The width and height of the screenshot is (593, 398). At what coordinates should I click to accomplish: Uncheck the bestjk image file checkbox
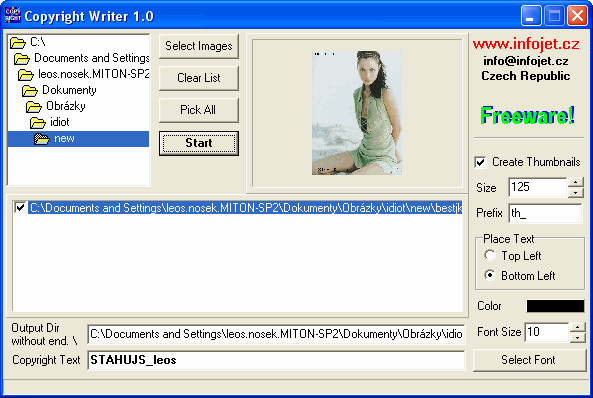point(20,207)
